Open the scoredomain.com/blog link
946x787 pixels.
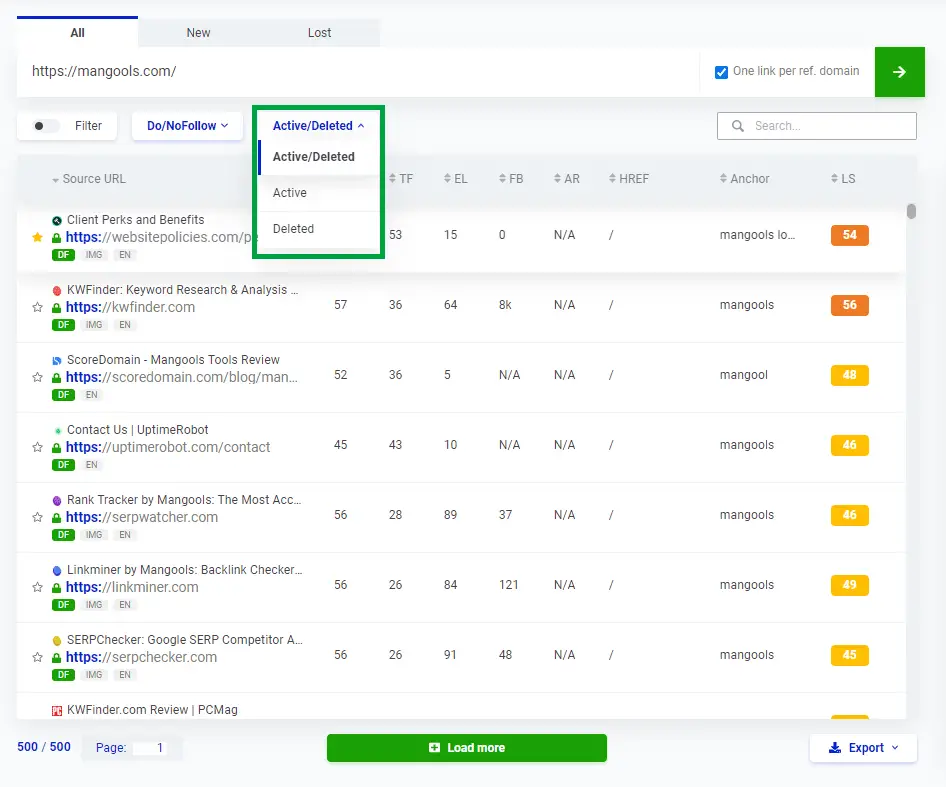[x=182, y=377]
